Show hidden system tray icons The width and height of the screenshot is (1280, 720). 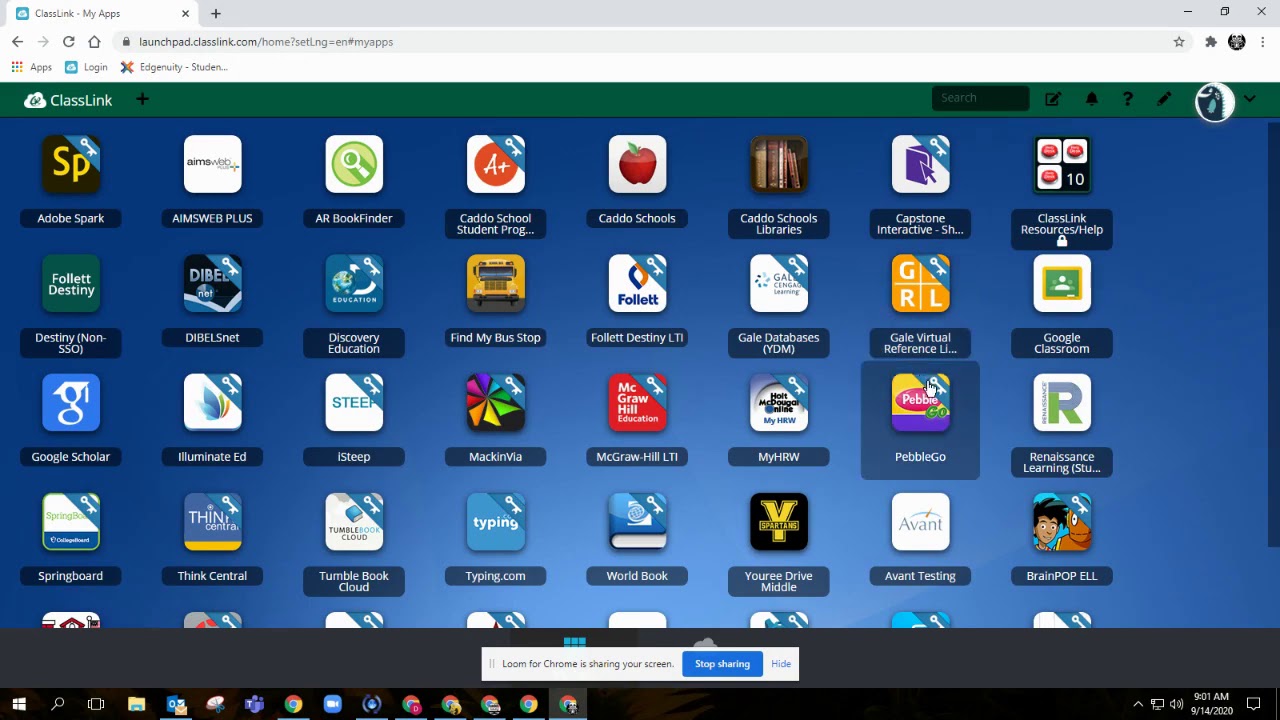(x=1138, y=704)
